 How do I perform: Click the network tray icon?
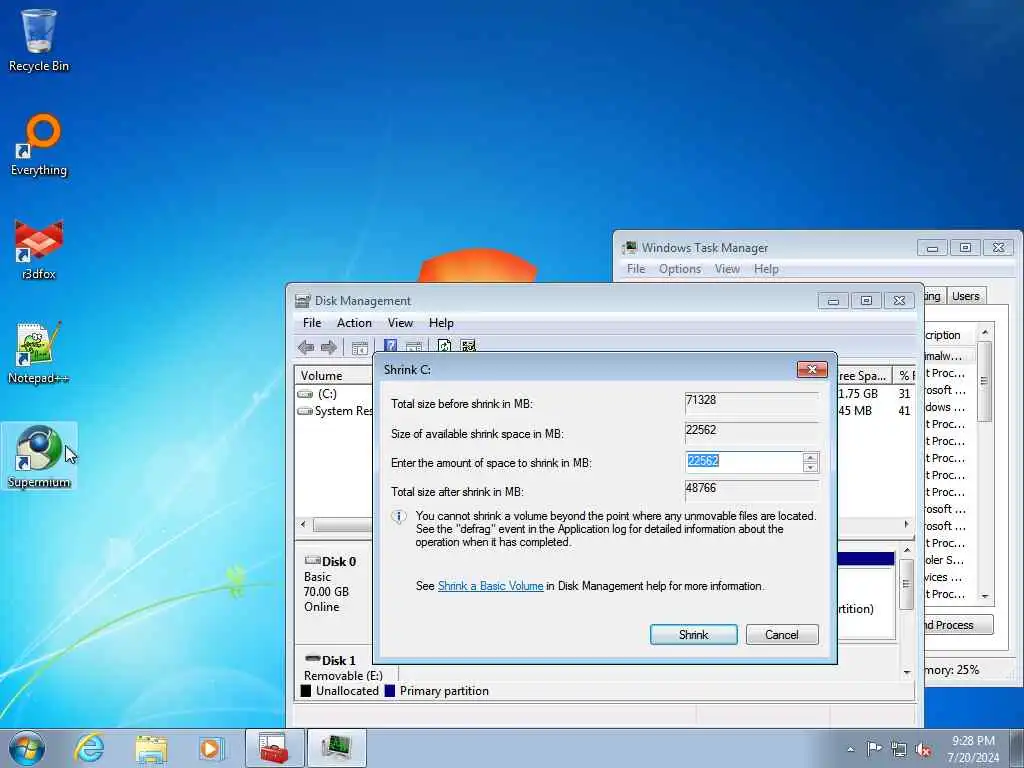pos(899,750)
